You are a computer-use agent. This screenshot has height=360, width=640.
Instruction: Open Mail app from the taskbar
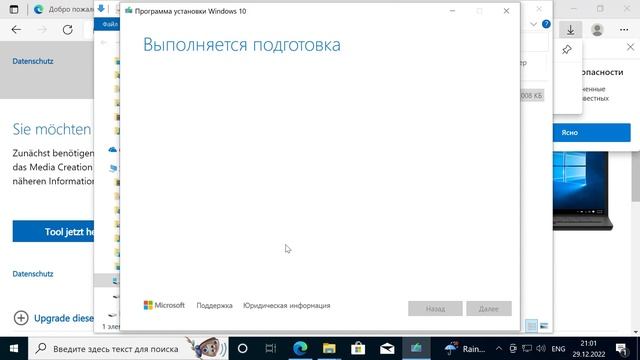tap(387, 349)
